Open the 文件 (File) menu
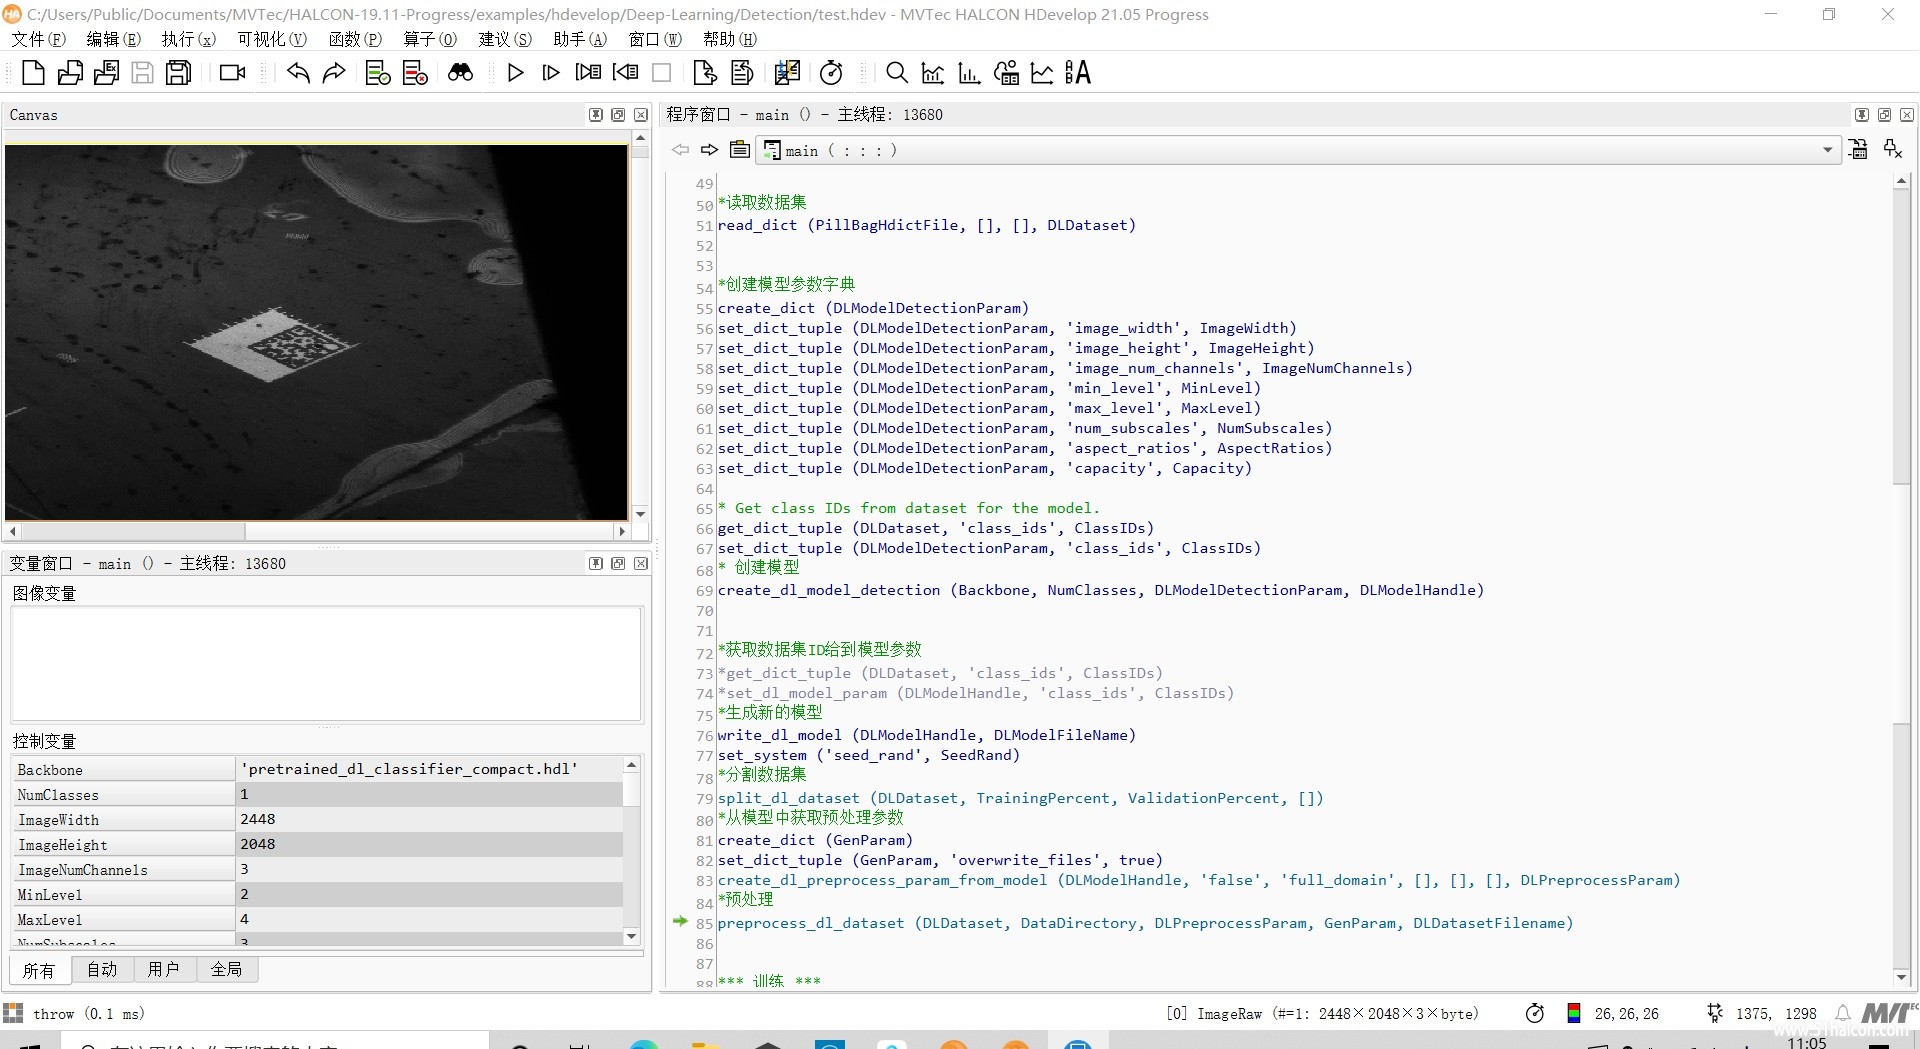The image size is (1920, 1049). click(x=38, y=39)
